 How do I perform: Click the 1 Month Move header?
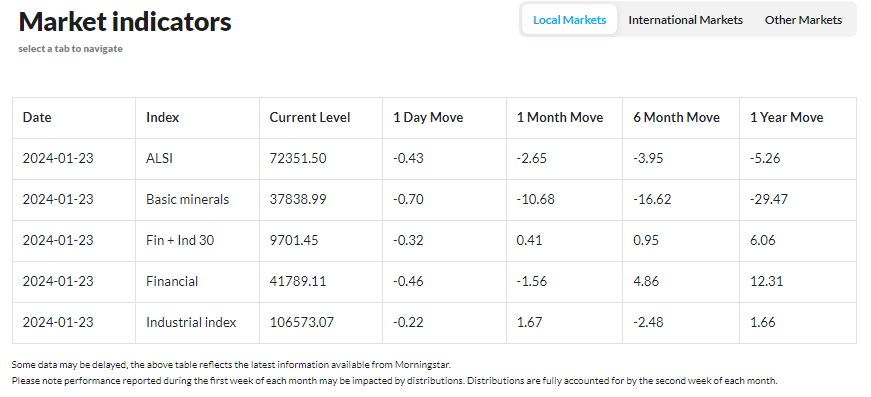(x=559, y=118)
